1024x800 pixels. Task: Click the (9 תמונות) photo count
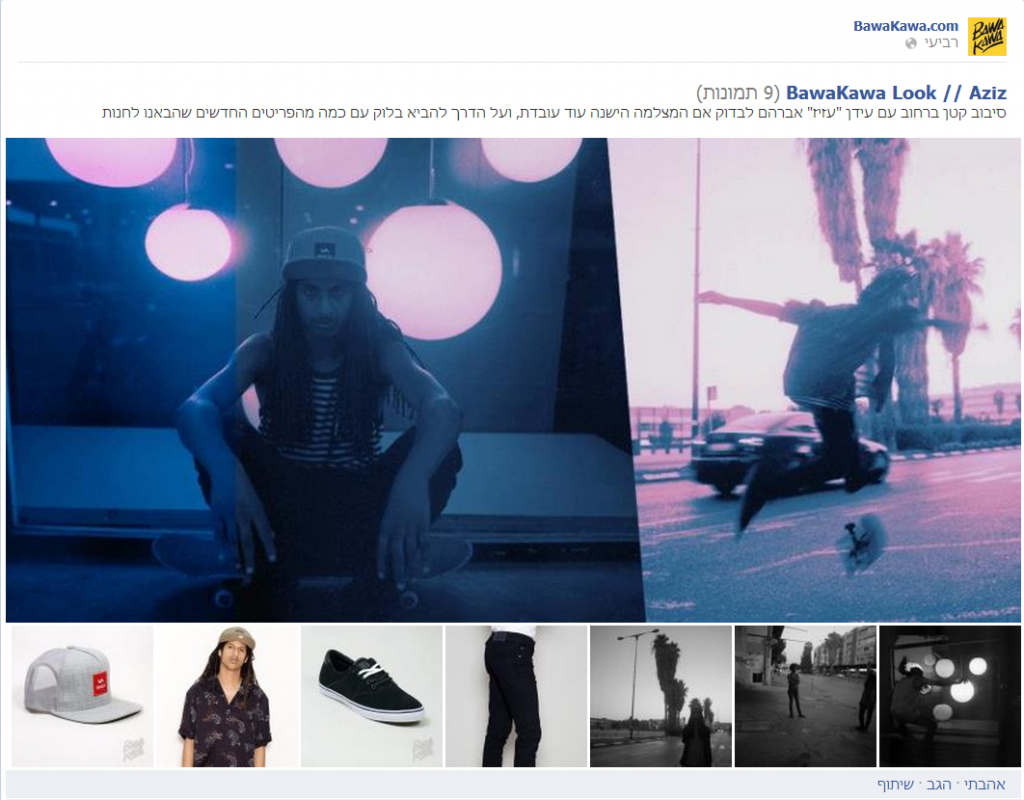tap(739, 93)
